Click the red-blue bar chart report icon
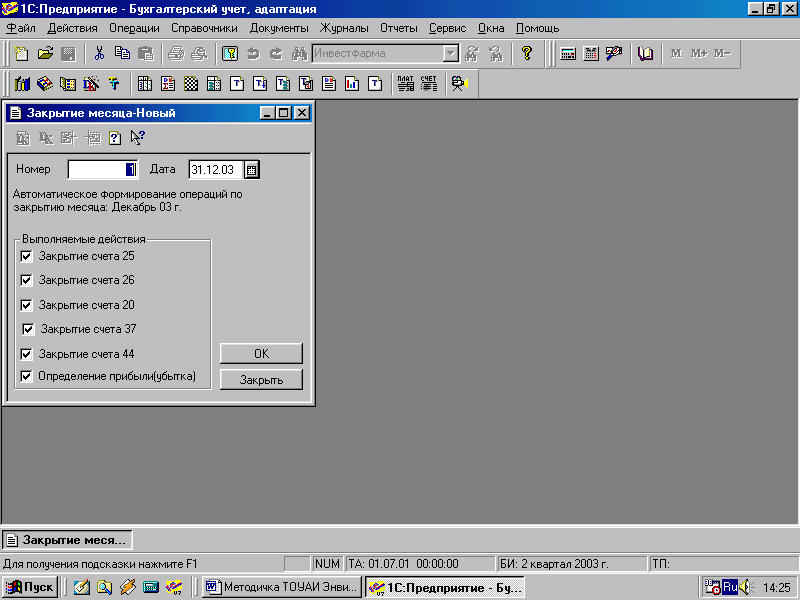Image resolution: width=800 pixels, height=600 pixels. [352, 83]
